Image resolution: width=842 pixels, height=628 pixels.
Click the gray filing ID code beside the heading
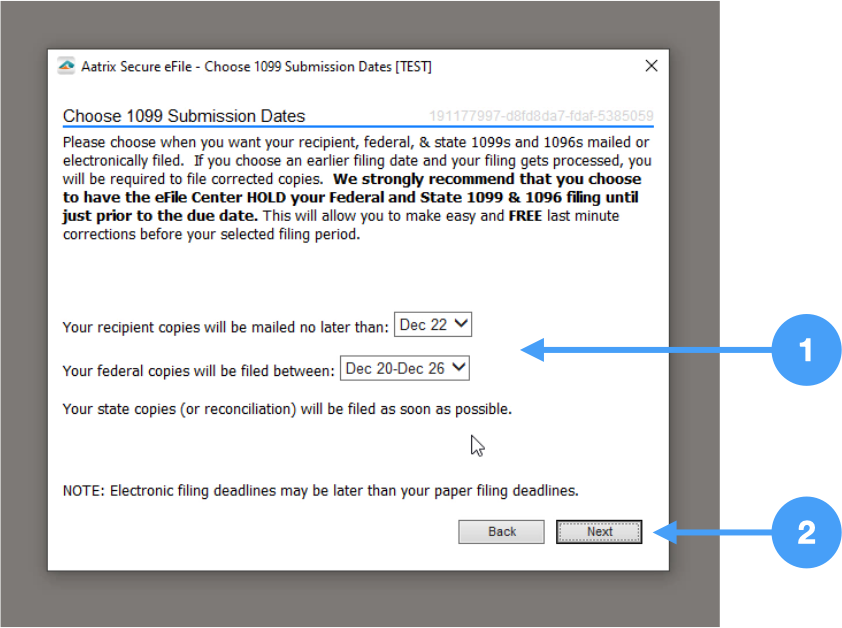[x=541, y=116]
